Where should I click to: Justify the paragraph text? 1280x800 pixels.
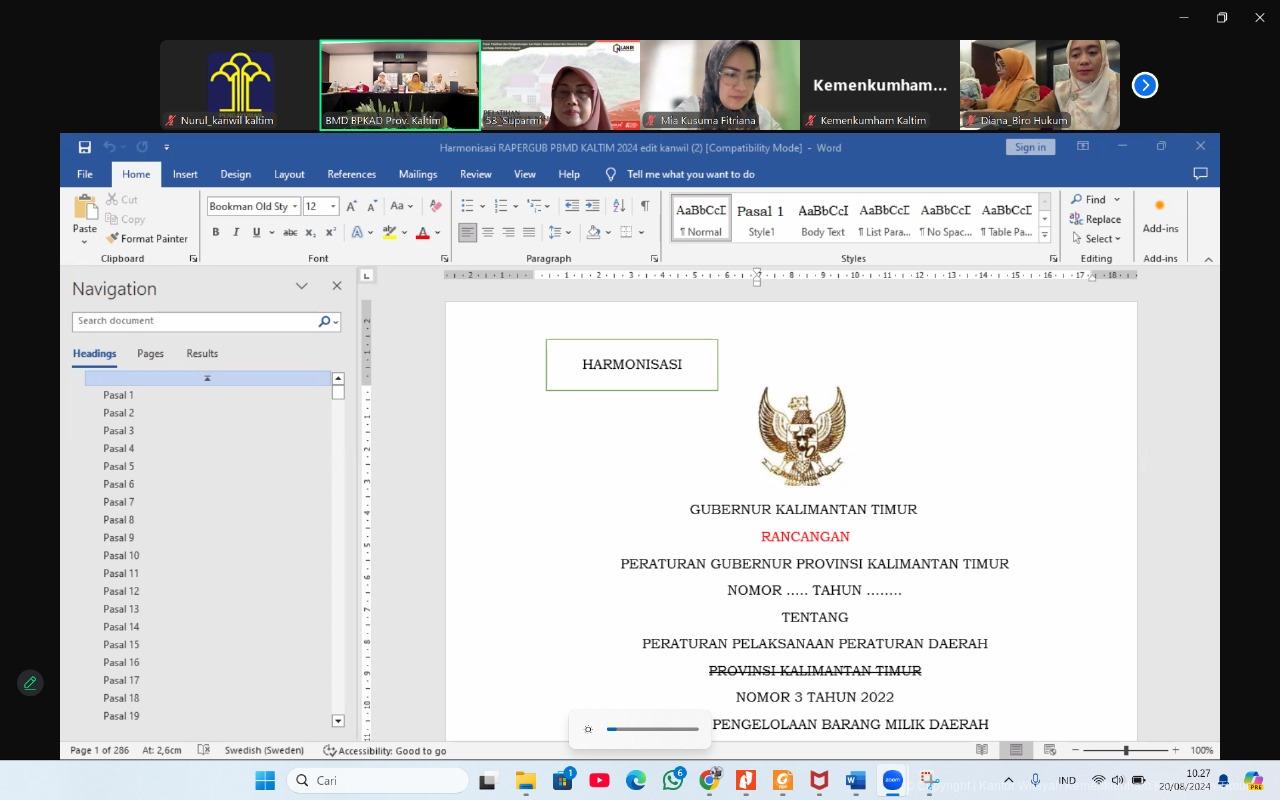[529, 232]
